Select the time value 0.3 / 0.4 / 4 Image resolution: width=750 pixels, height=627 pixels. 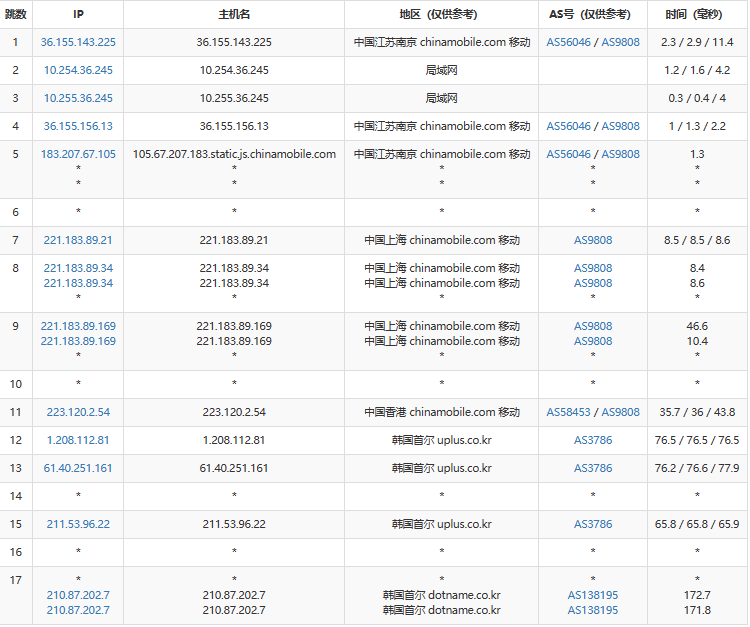click(x=697, y=98)
